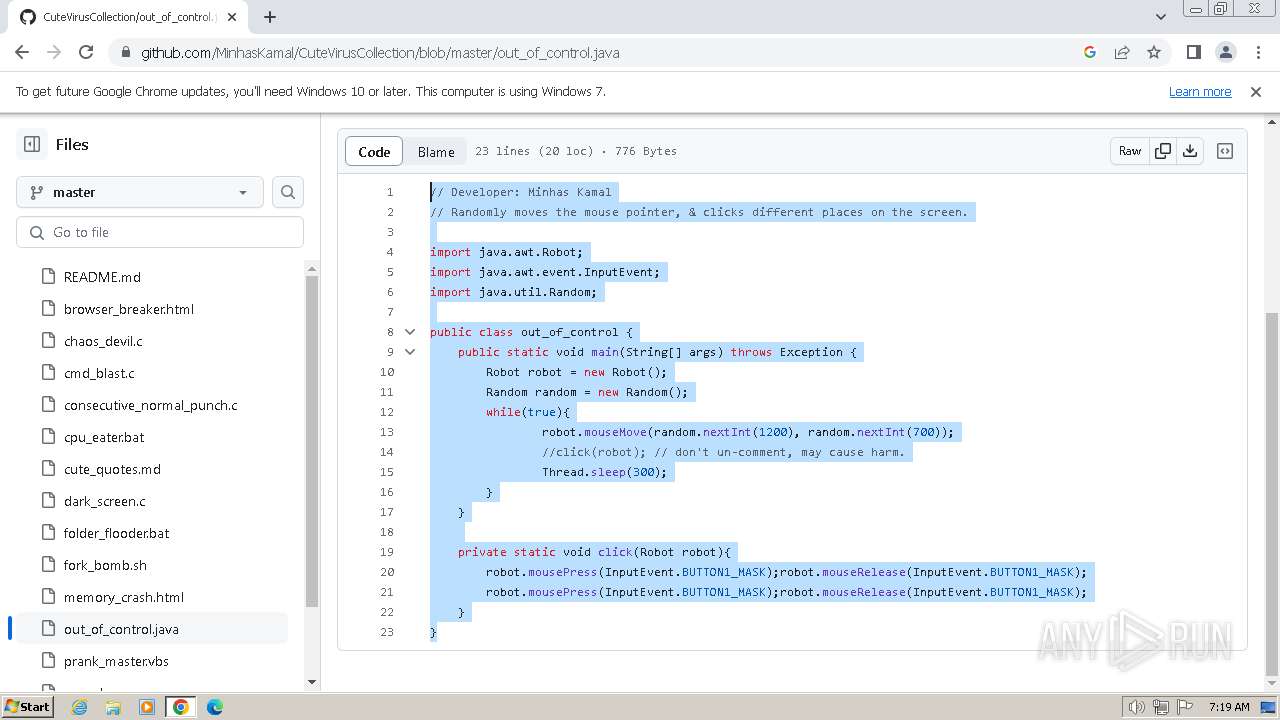Click the 'Thread.sleep(300);' code line
Viewport: 1280px width, 720px height.
(604, 472)
